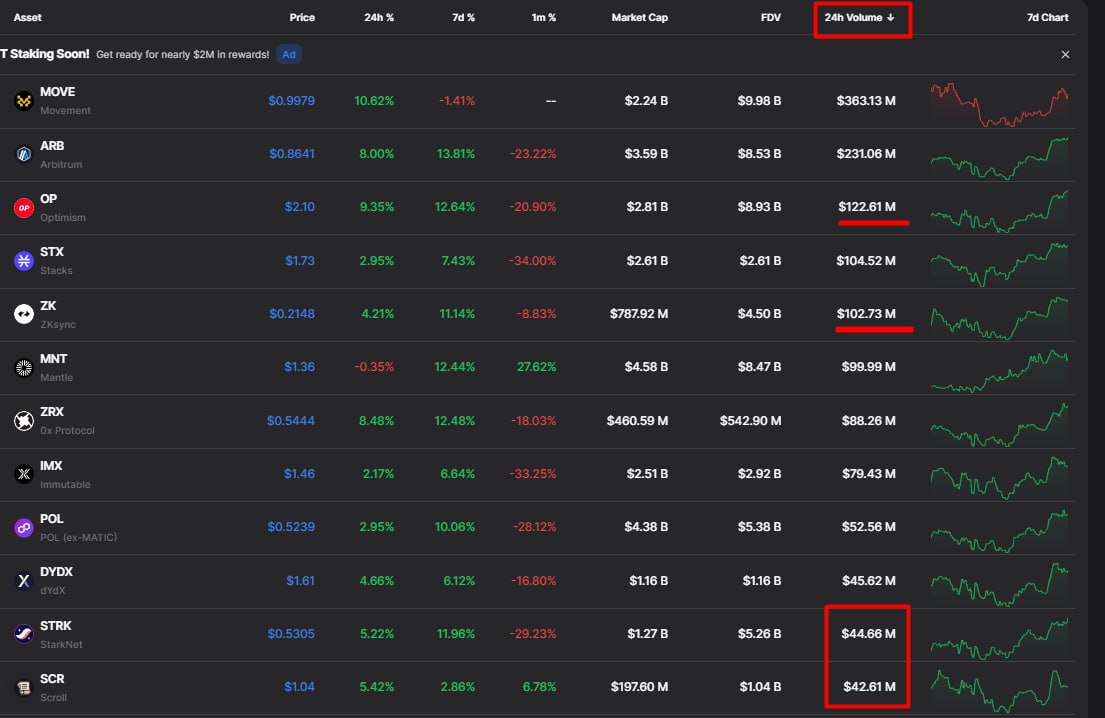
Task: Click the Ad badge in the banner
Action: [x=289, y=54]
